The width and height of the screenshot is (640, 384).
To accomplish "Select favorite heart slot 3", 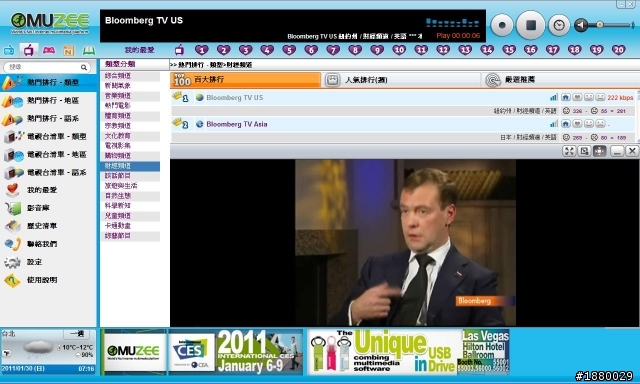I will [x=245, y=50].
